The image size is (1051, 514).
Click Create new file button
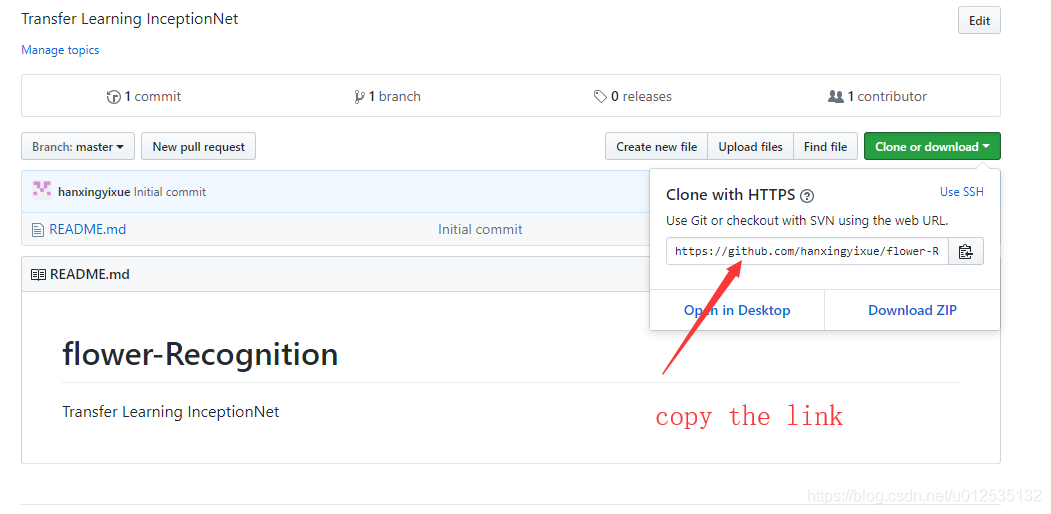tap(656, 146)
